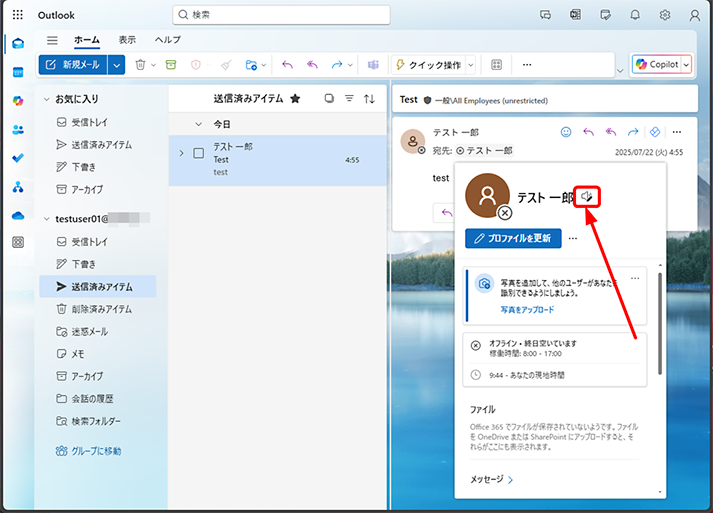This screenshot has height=513, width=713.
Task: Click プロファイルを更新 button
Action: click(x=513, y=238)
